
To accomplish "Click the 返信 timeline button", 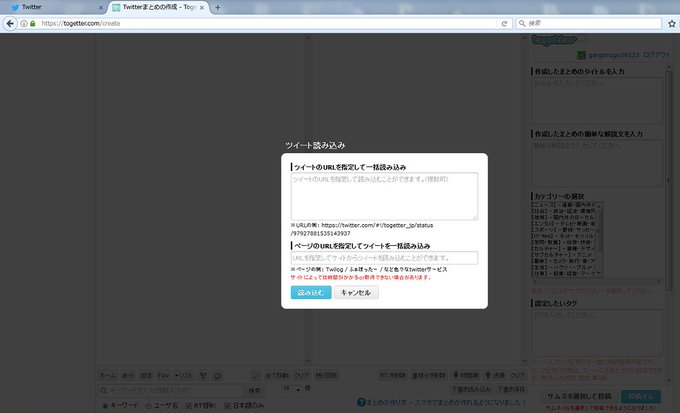I will pos(146,375).
